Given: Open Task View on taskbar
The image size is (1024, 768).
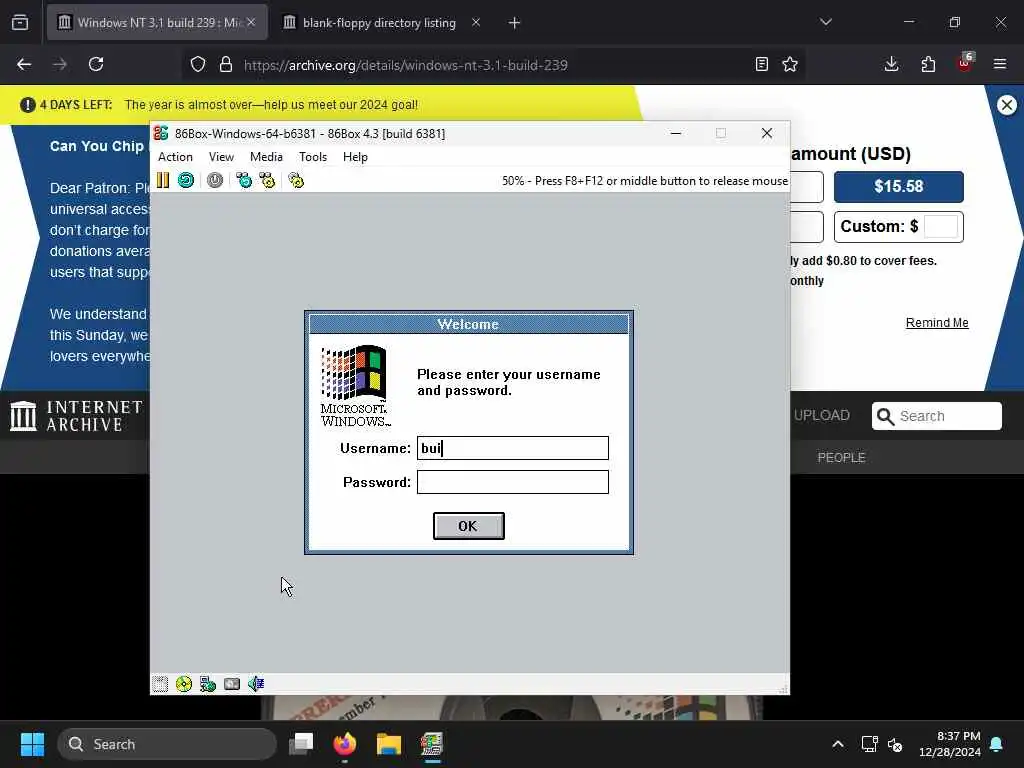Looking at the screenshot, I should tap(301, 744).
